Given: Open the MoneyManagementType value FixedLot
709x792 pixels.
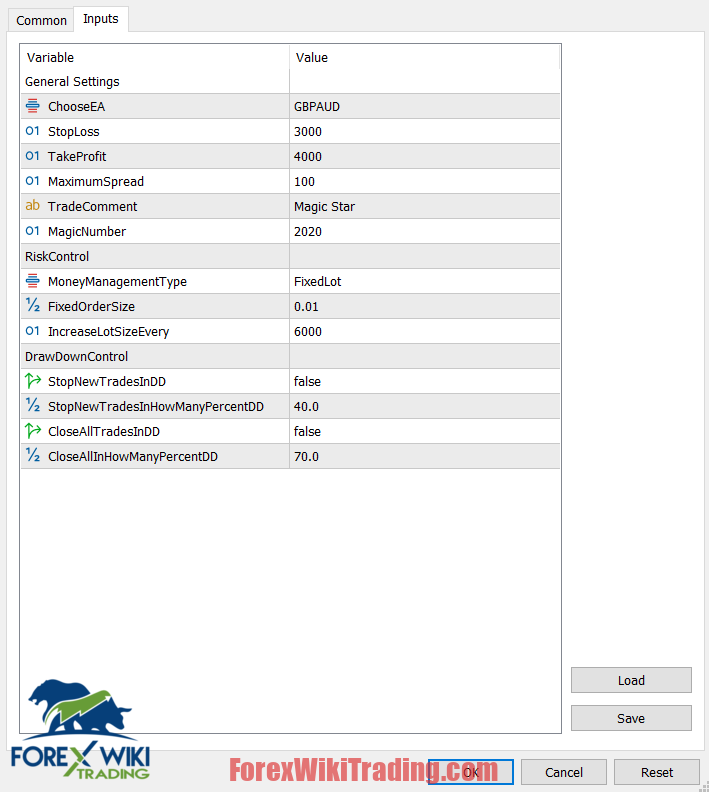Looking at the screenshot, I should click(x=425, y=281).
